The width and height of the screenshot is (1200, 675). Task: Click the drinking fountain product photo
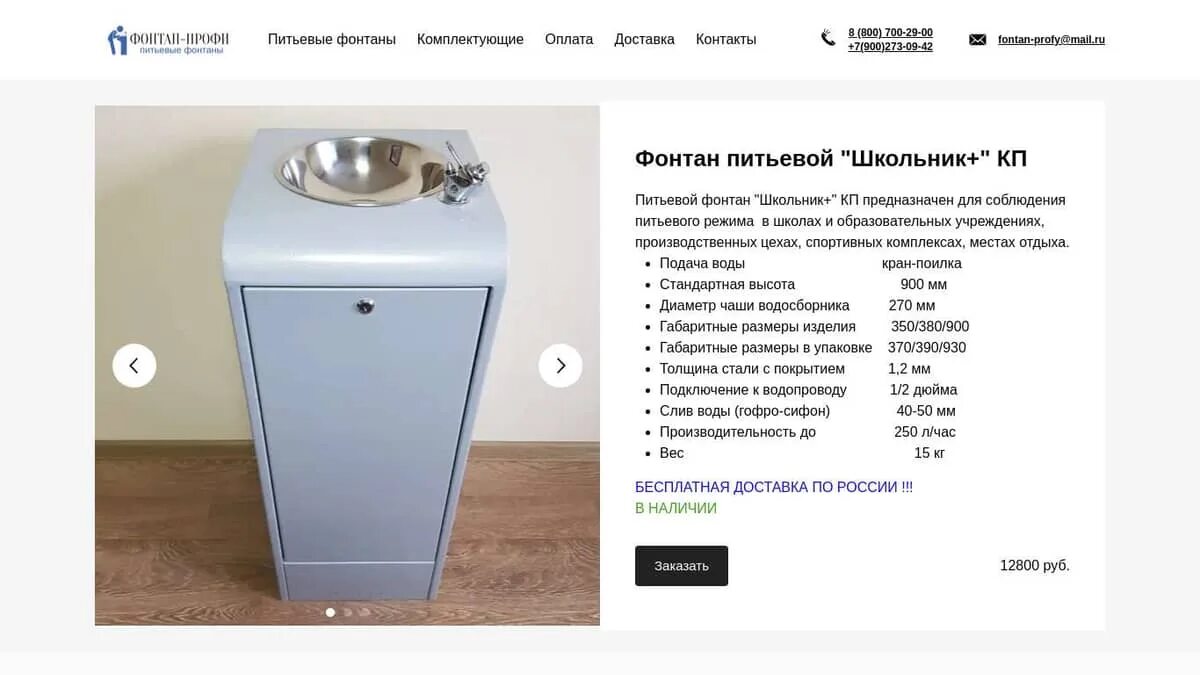tap(347, 366)
